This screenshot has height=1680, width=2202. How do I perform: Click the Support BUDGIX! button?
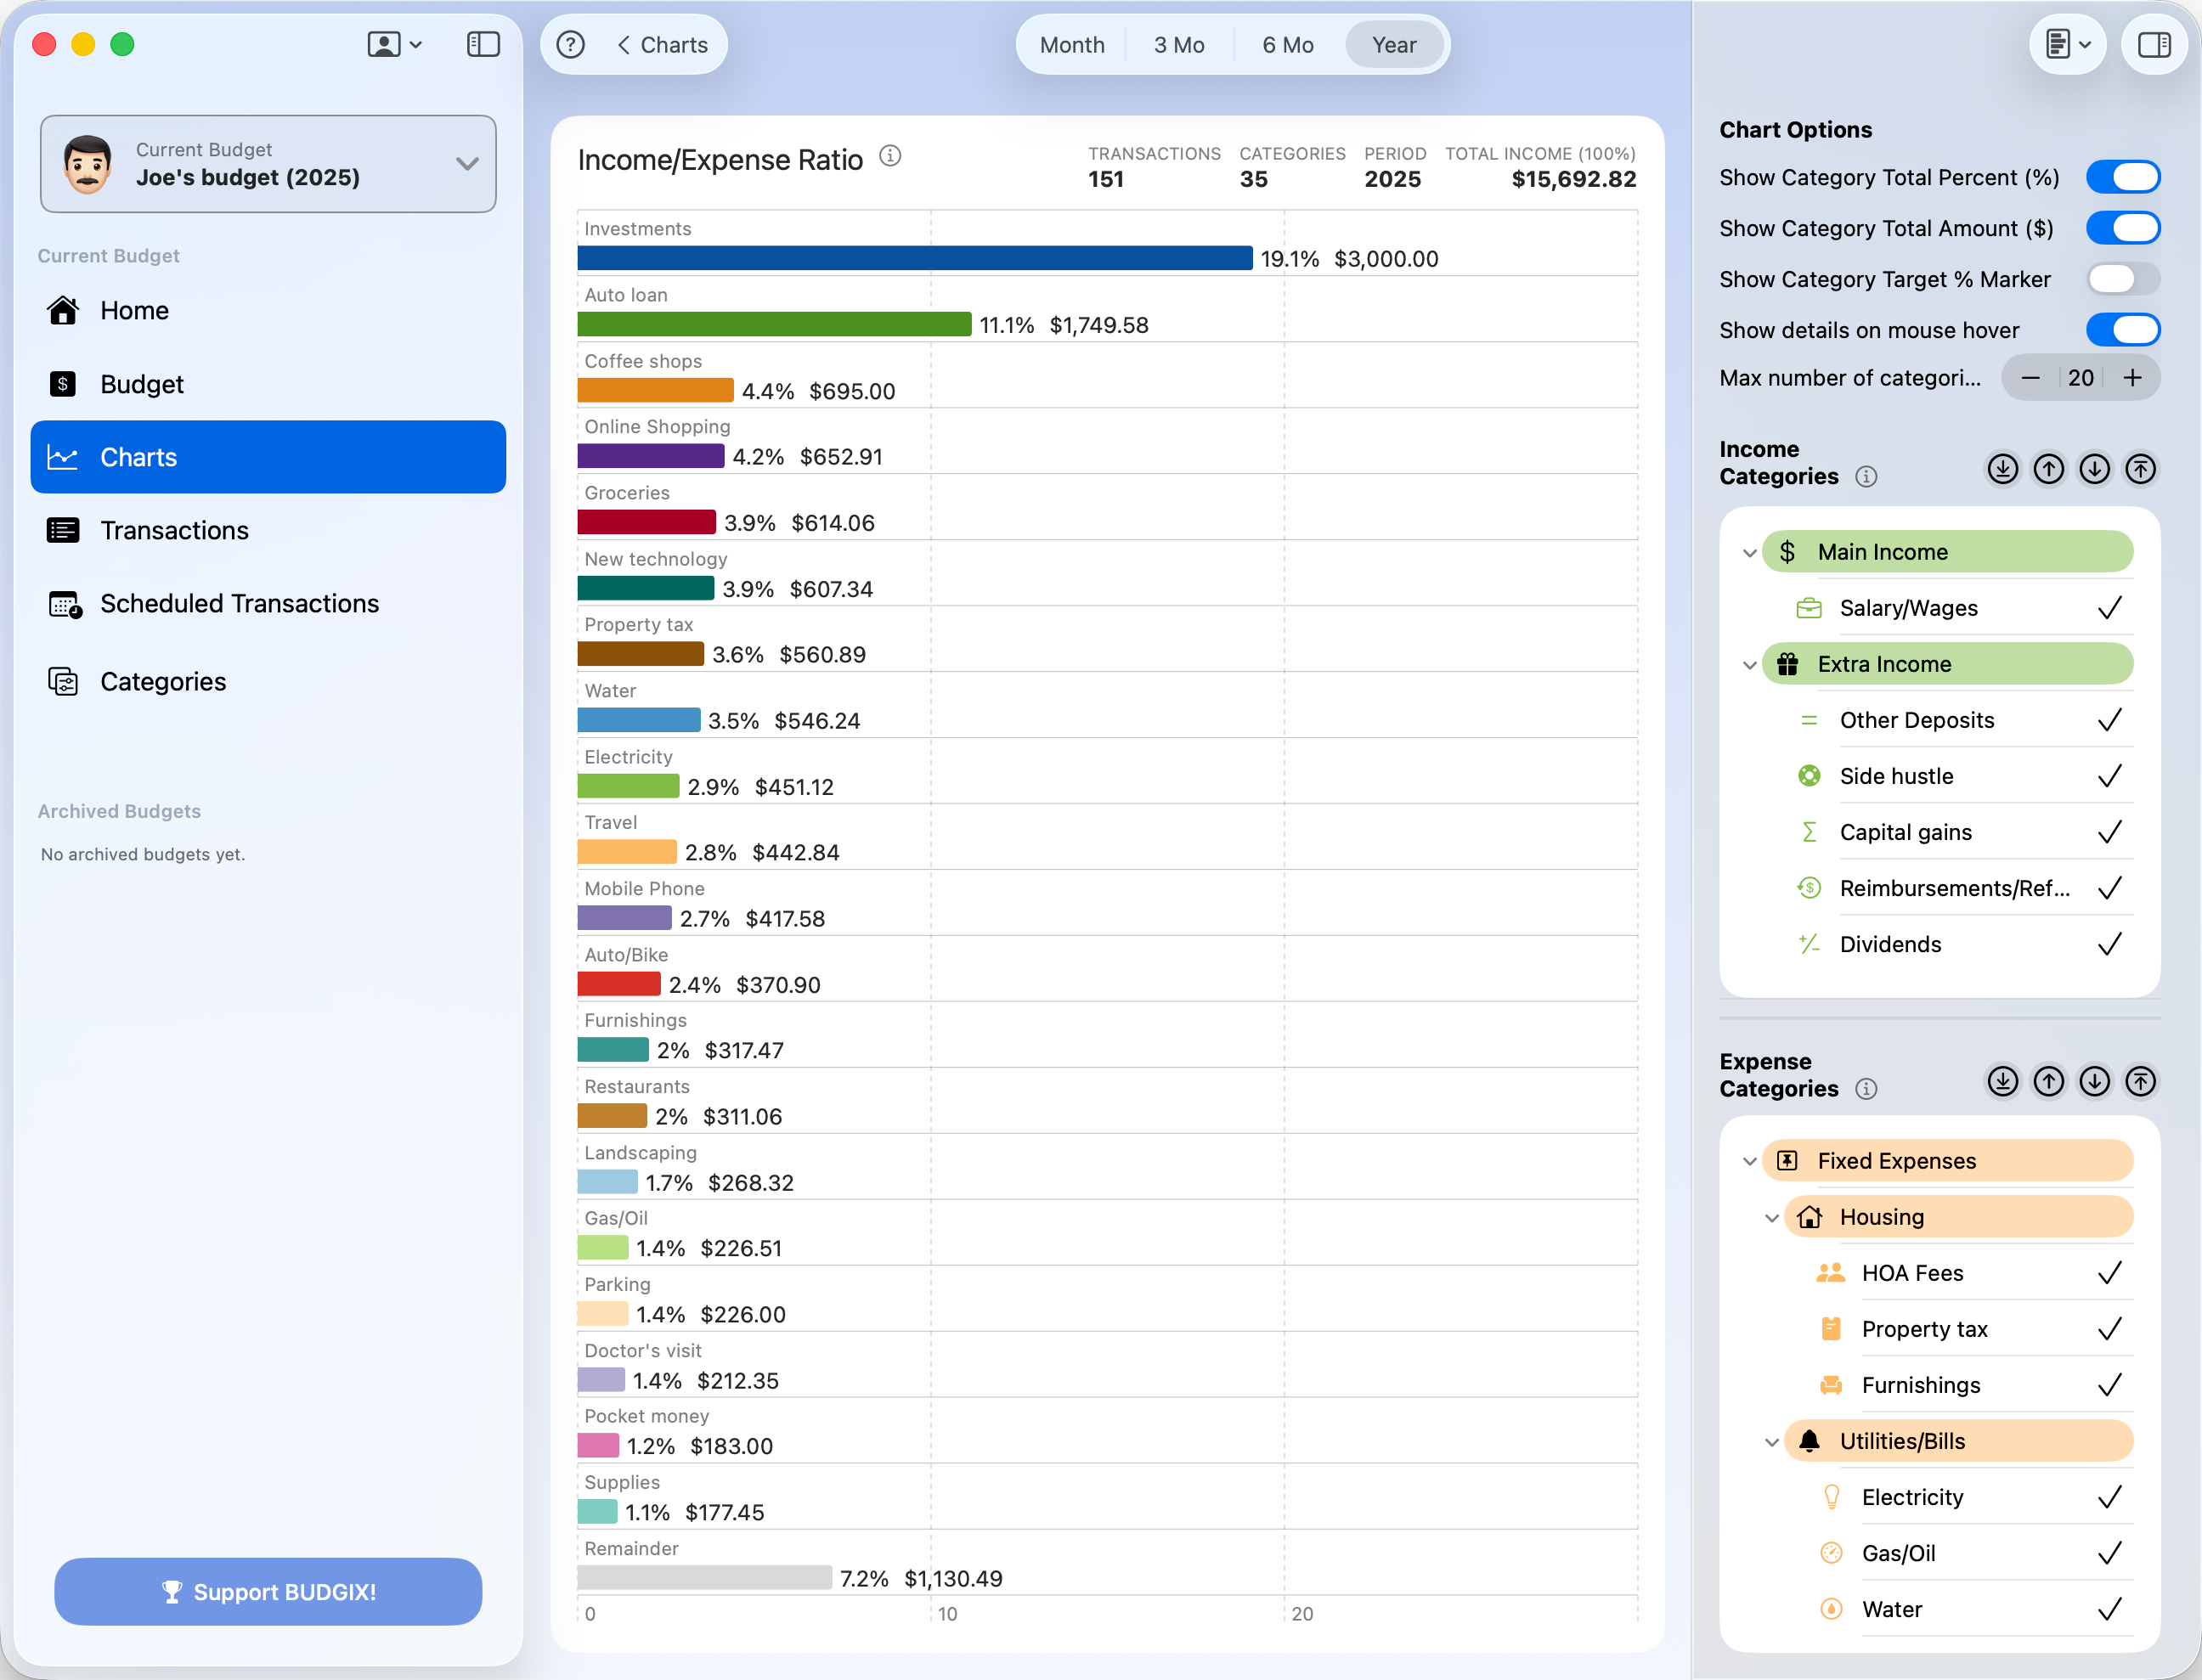268,1591
